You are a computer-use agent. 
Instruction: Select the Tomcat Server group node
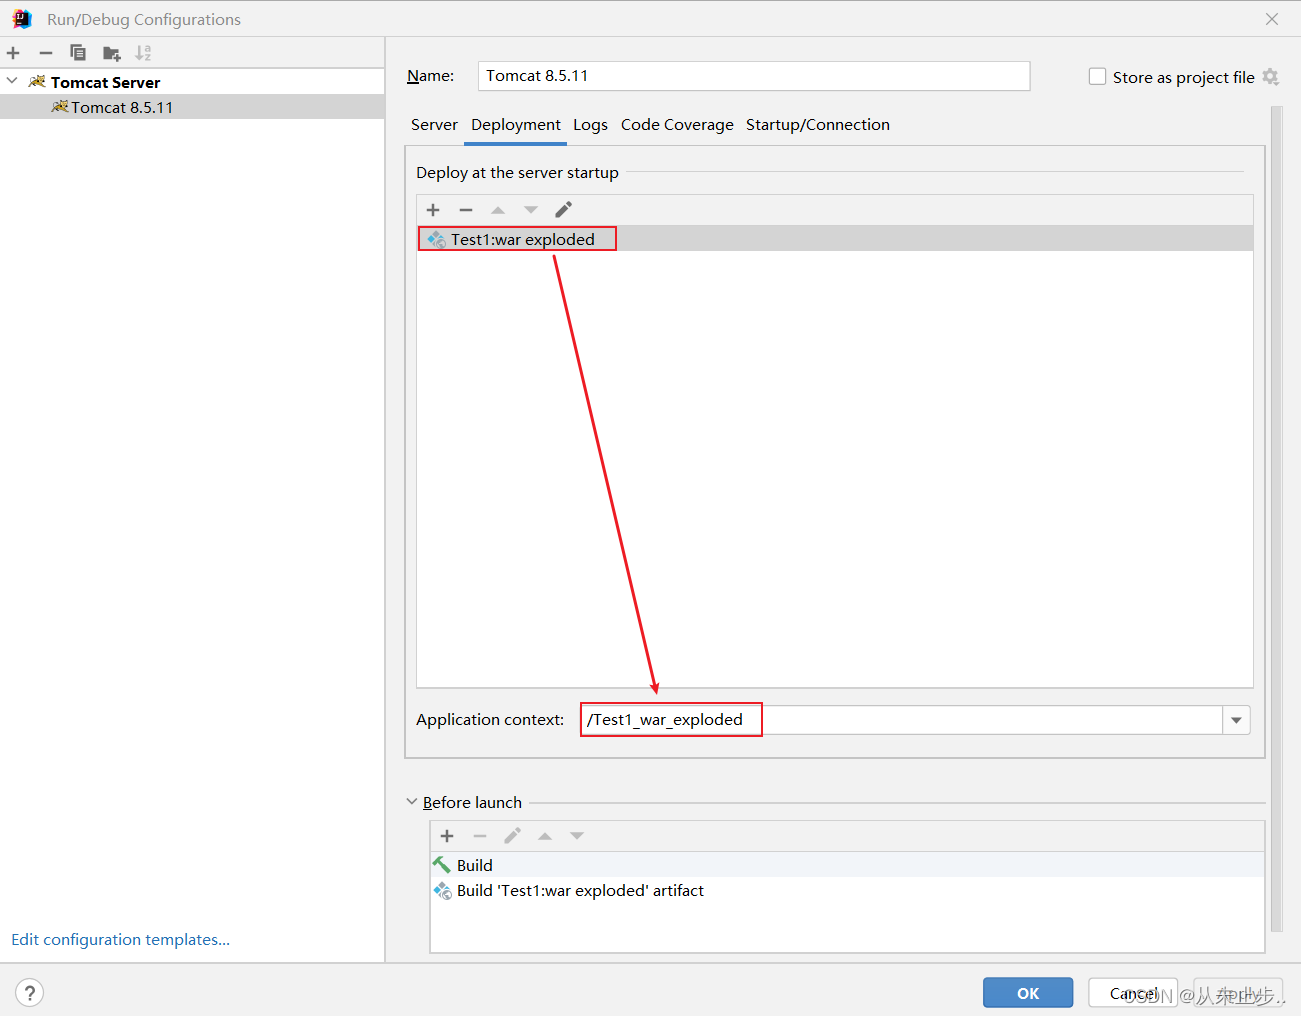[192, 82]
